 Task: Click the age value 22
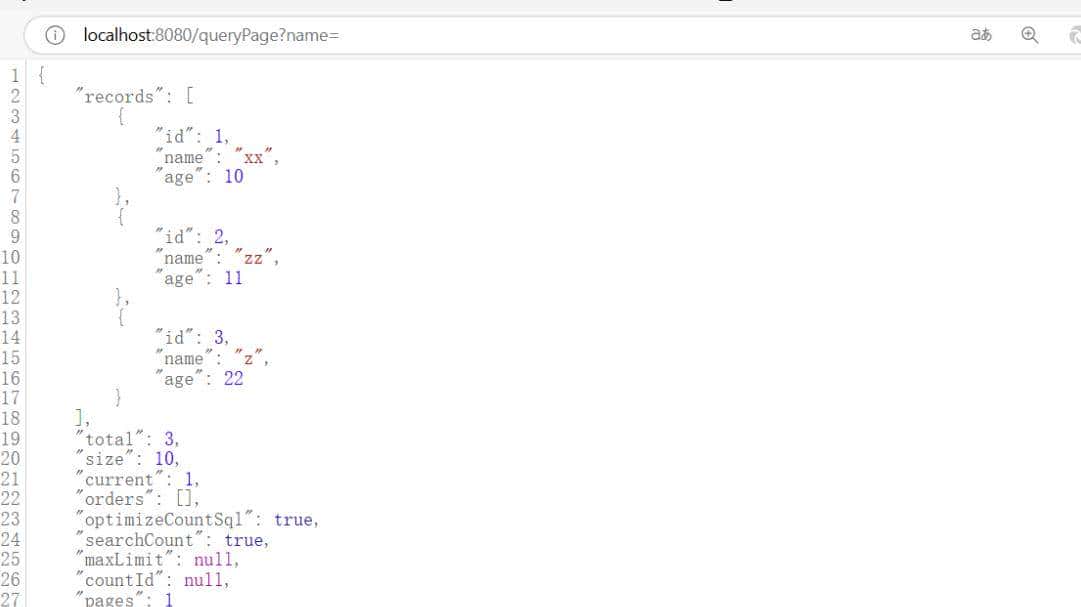click(234, 379)
